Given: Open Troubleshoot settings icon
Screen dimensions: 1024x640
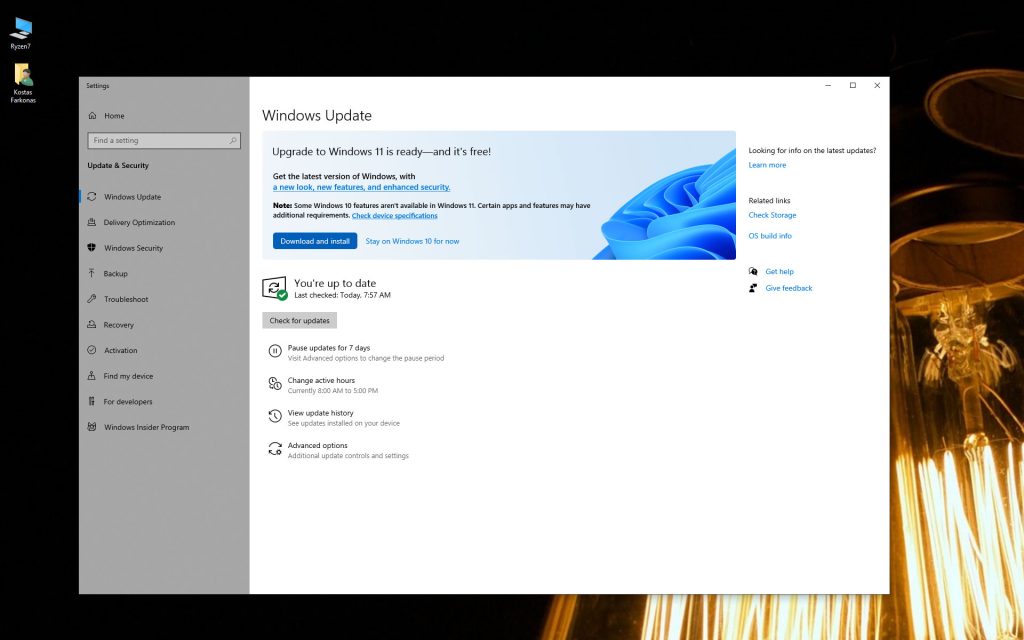Looking at the screenshot, I should pyautogui.click(x=91, y=299).
